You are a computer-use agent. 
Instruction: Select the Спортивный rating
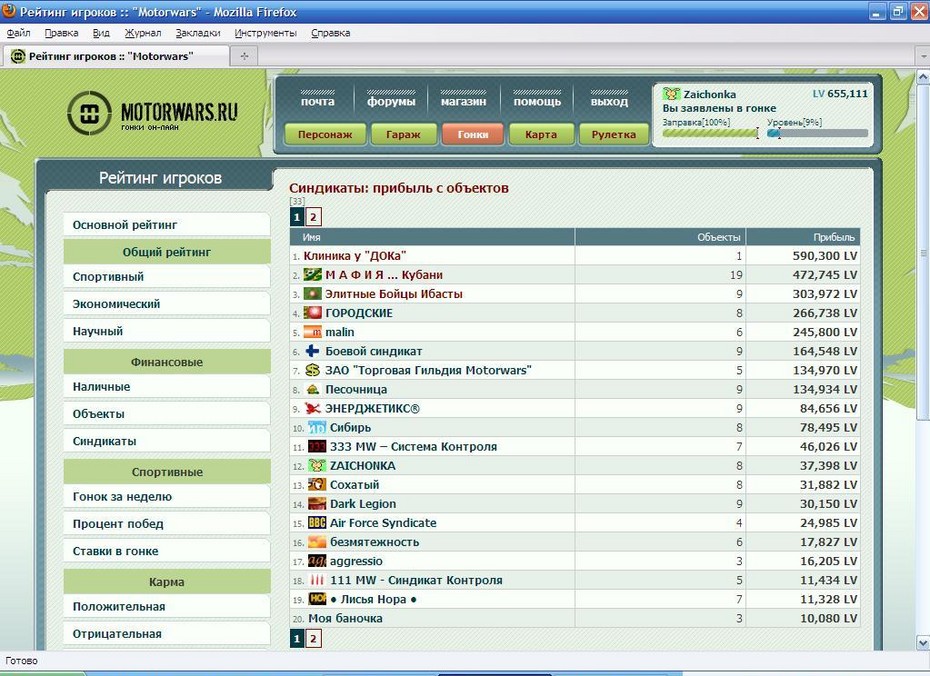pos(167,276)
